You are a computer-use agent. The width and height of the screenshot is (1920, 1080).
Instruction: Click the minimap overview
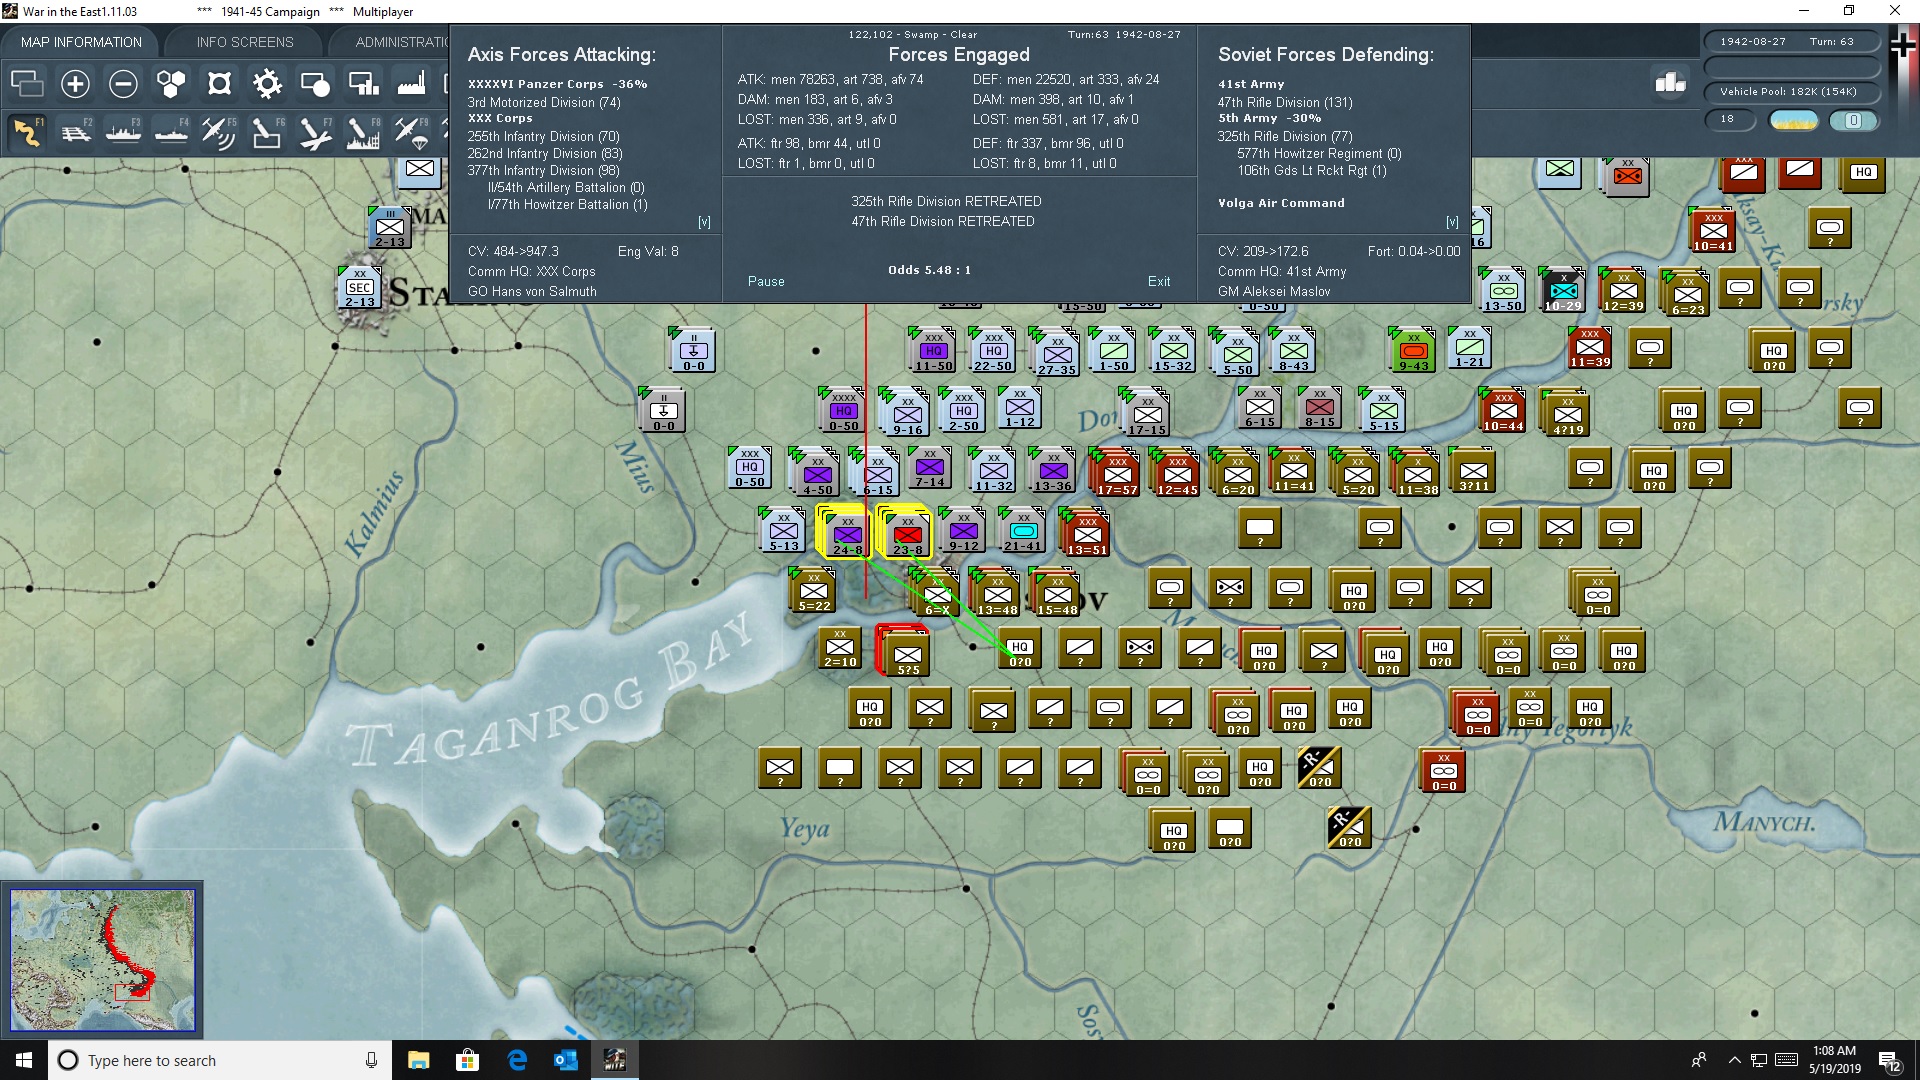102,959
